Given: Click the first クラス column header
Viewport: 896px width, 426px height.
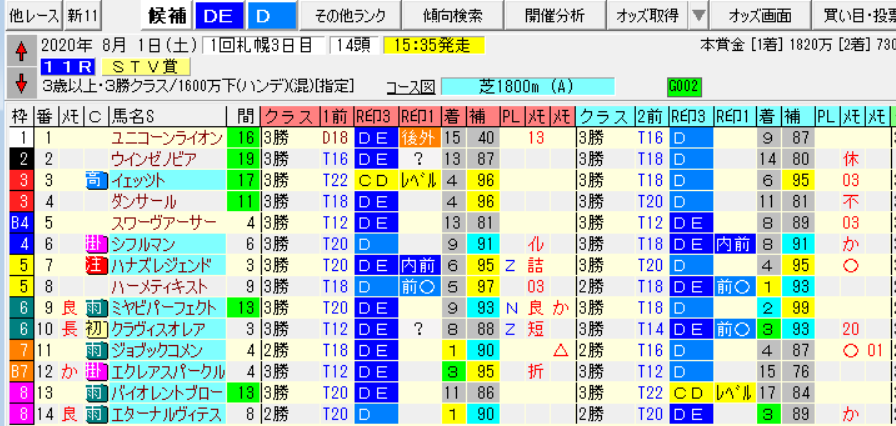Looking at the screenshot, I should (x=289, y=116).
